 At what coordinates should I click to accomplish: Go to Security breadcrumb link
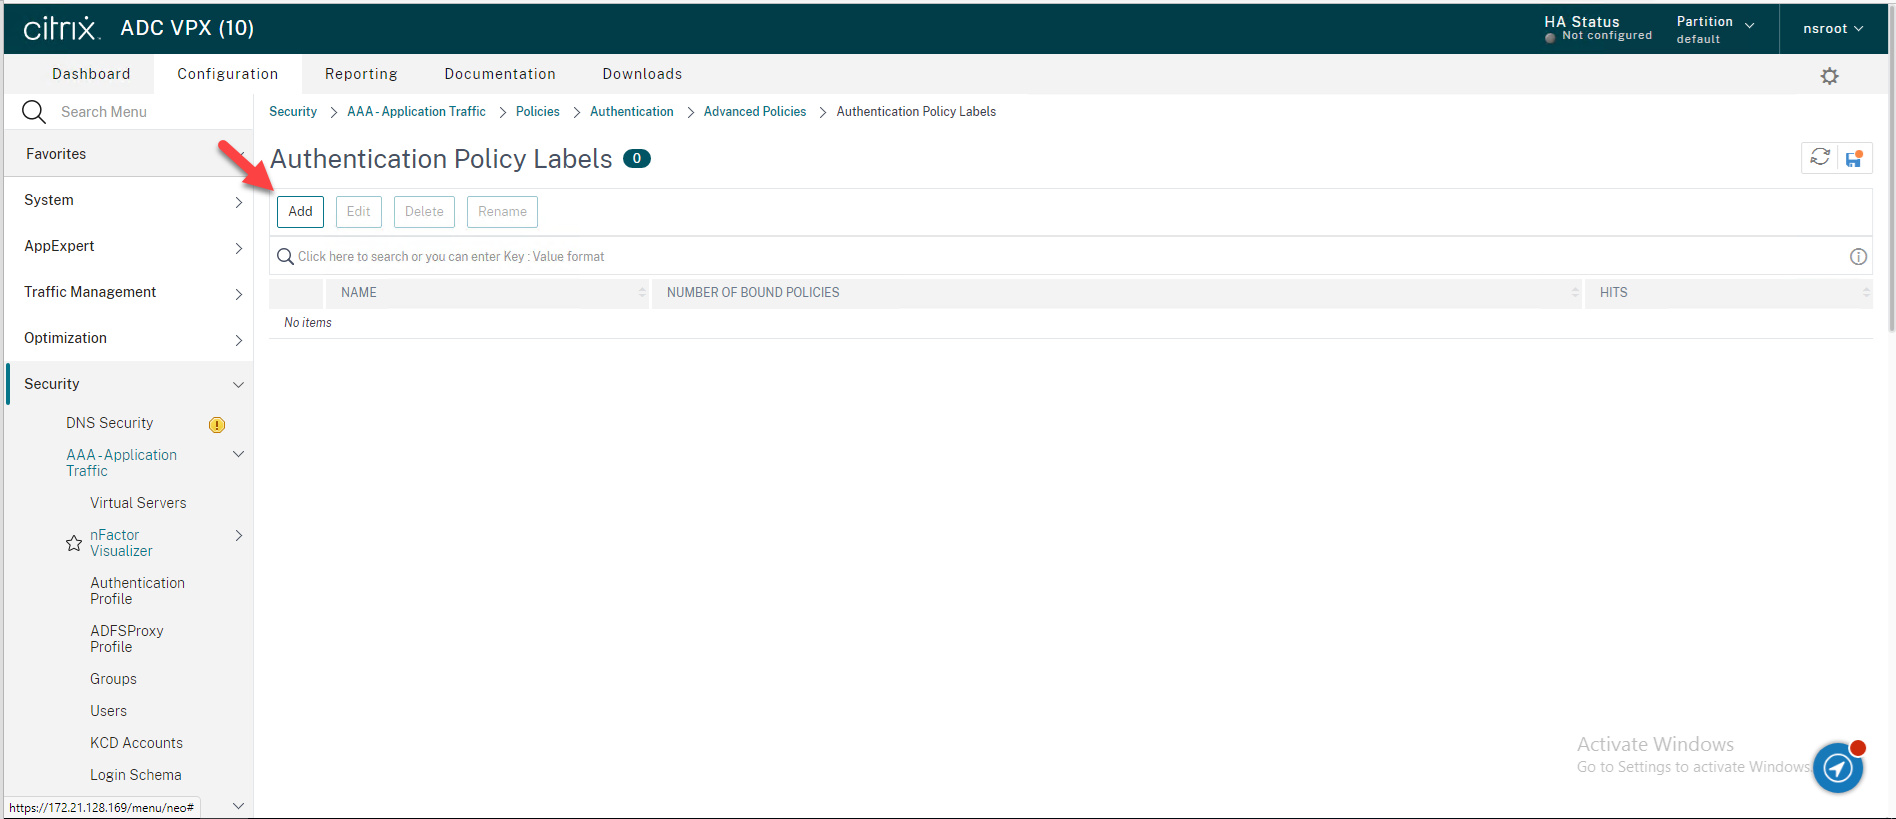point(293,112)
